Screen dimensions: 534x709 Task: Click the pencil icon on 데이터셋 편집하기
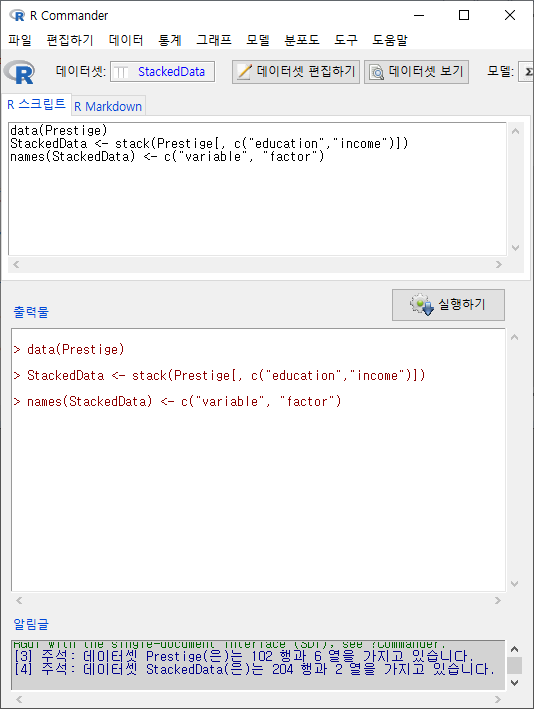point(244,72)
